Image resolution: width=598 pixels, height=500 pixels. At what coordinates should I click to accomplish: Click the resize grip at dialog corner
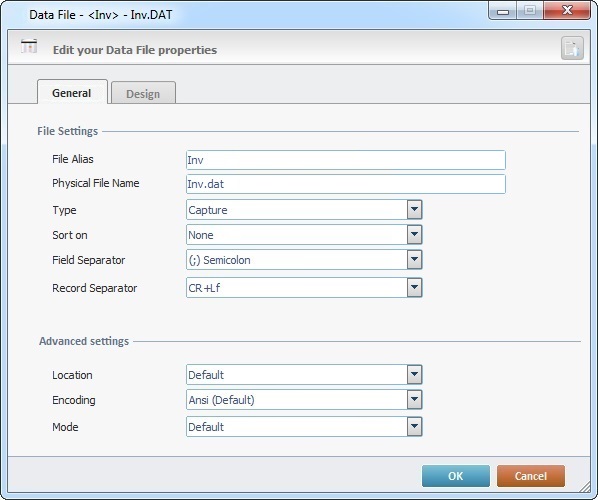coord(585,487)
